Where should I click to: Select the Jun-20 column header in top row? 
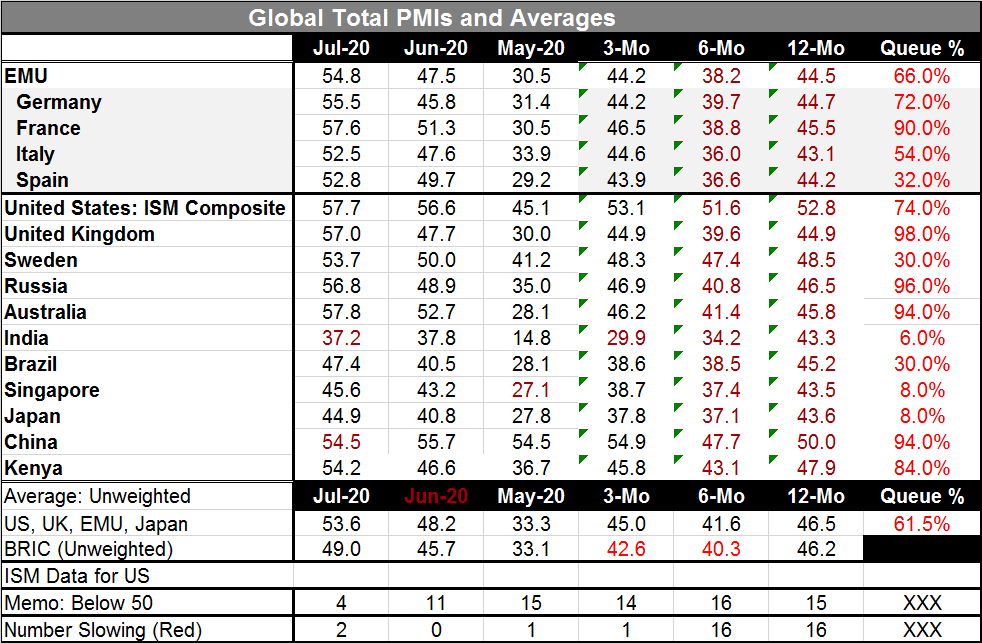(x=436, y=48)
